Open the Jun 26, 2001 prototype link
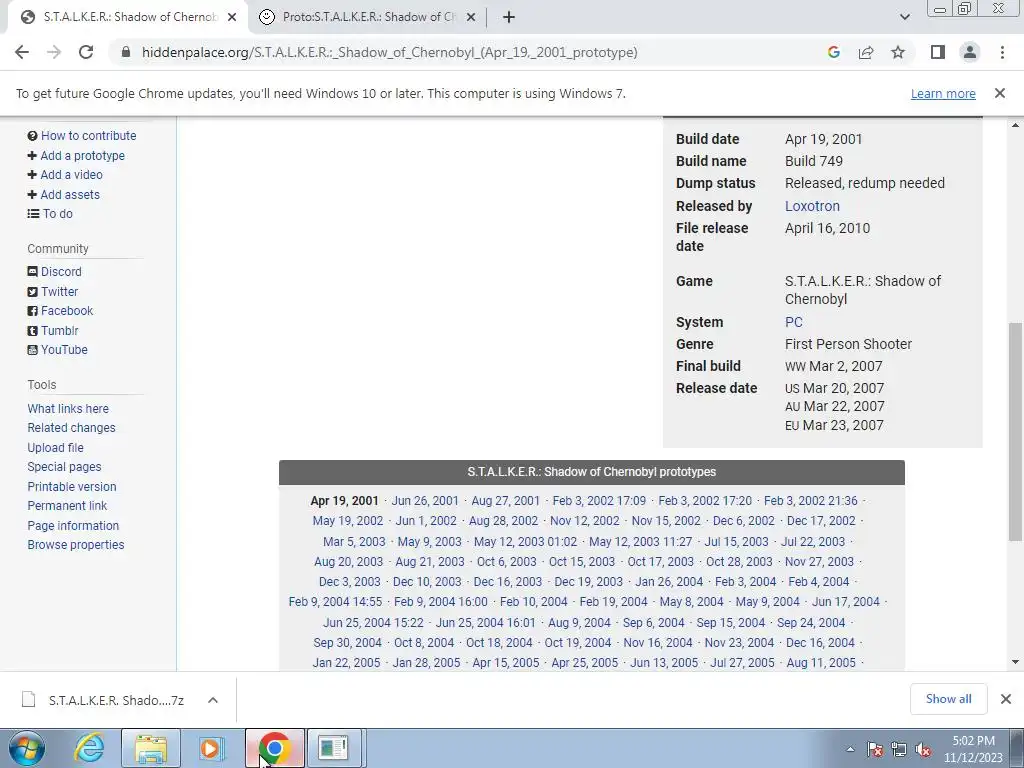 (x=424, y=501)
